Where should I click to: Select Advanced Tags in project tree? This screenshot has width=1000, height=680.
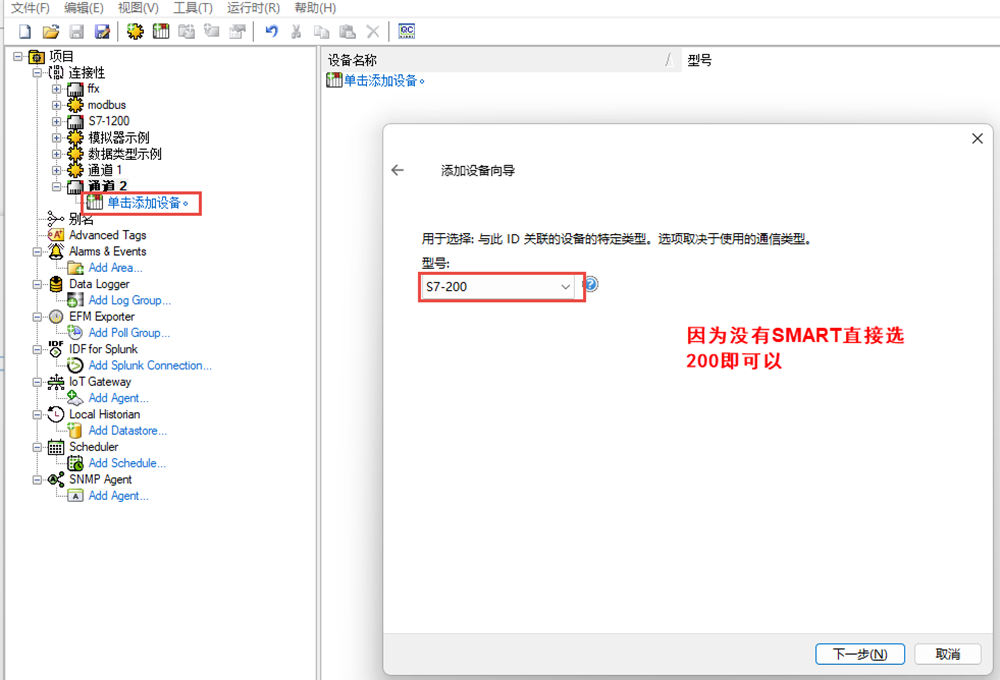coord(107,235)
